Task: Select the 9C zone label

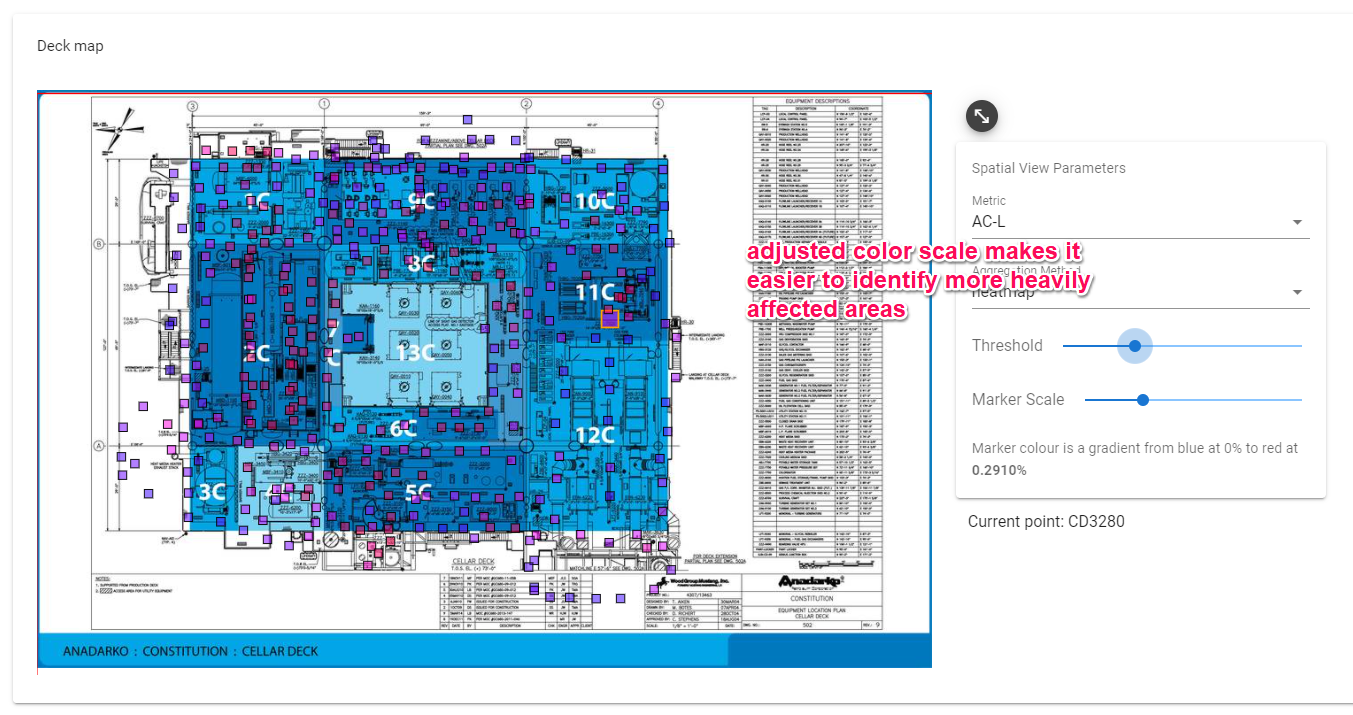Action: pos(422,201)
